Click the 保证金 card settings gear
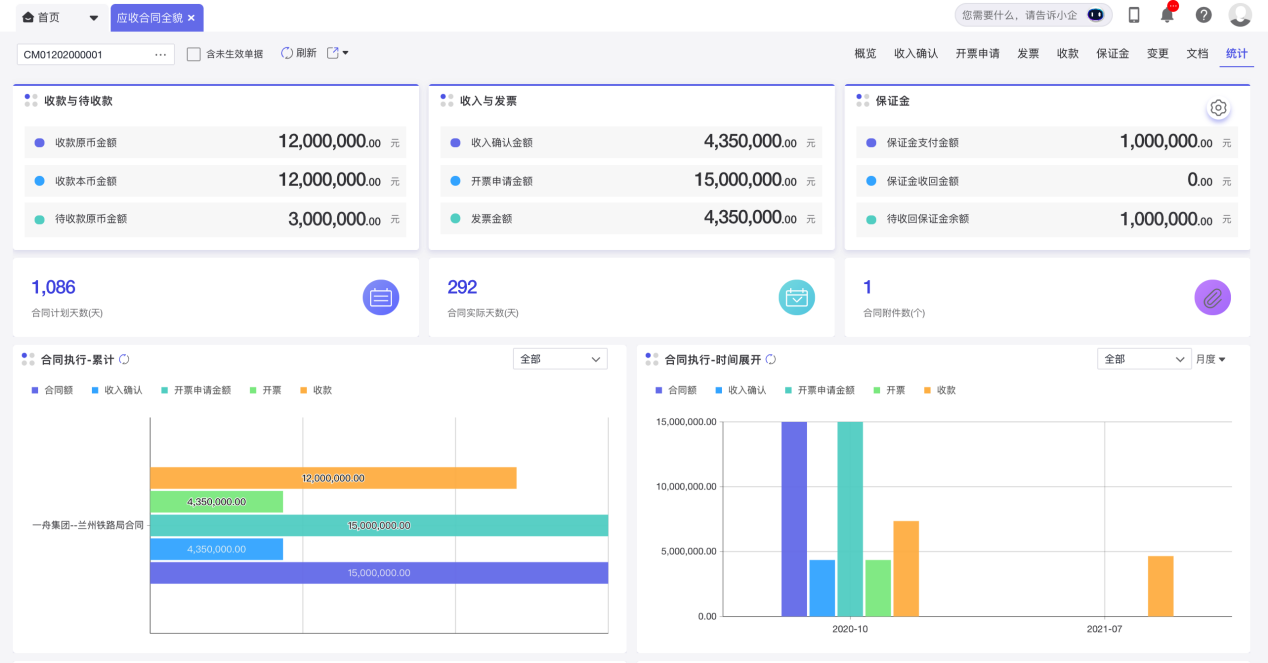 [x=1218, y=108]
